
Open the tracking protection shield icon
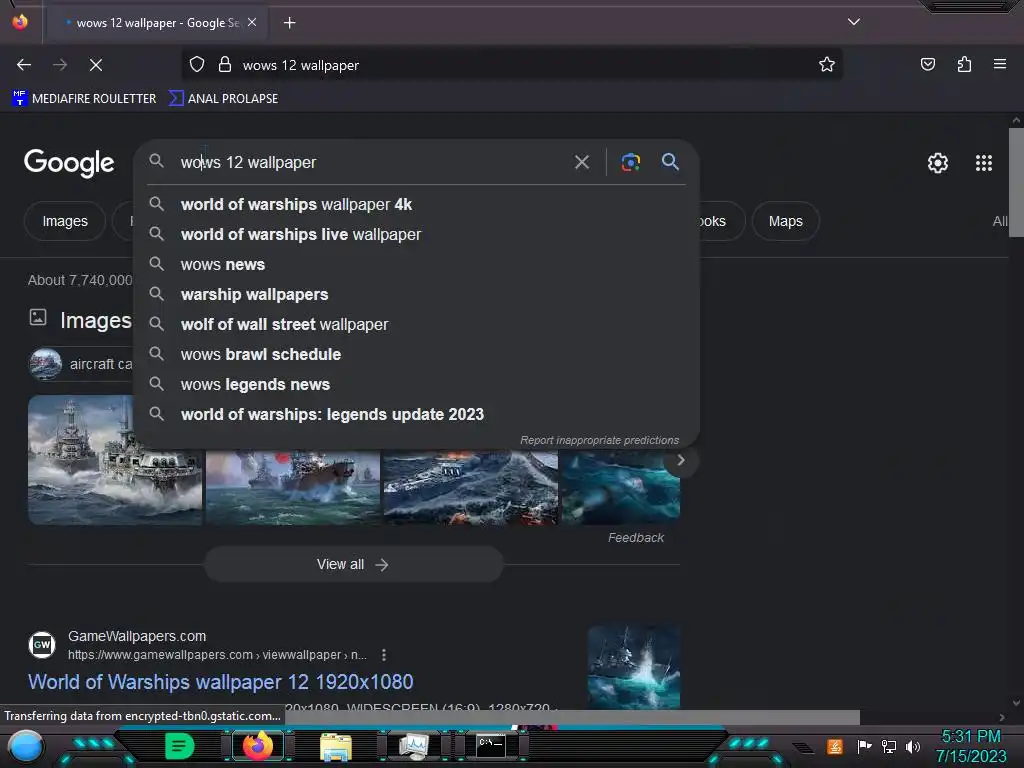click(197, 65)
